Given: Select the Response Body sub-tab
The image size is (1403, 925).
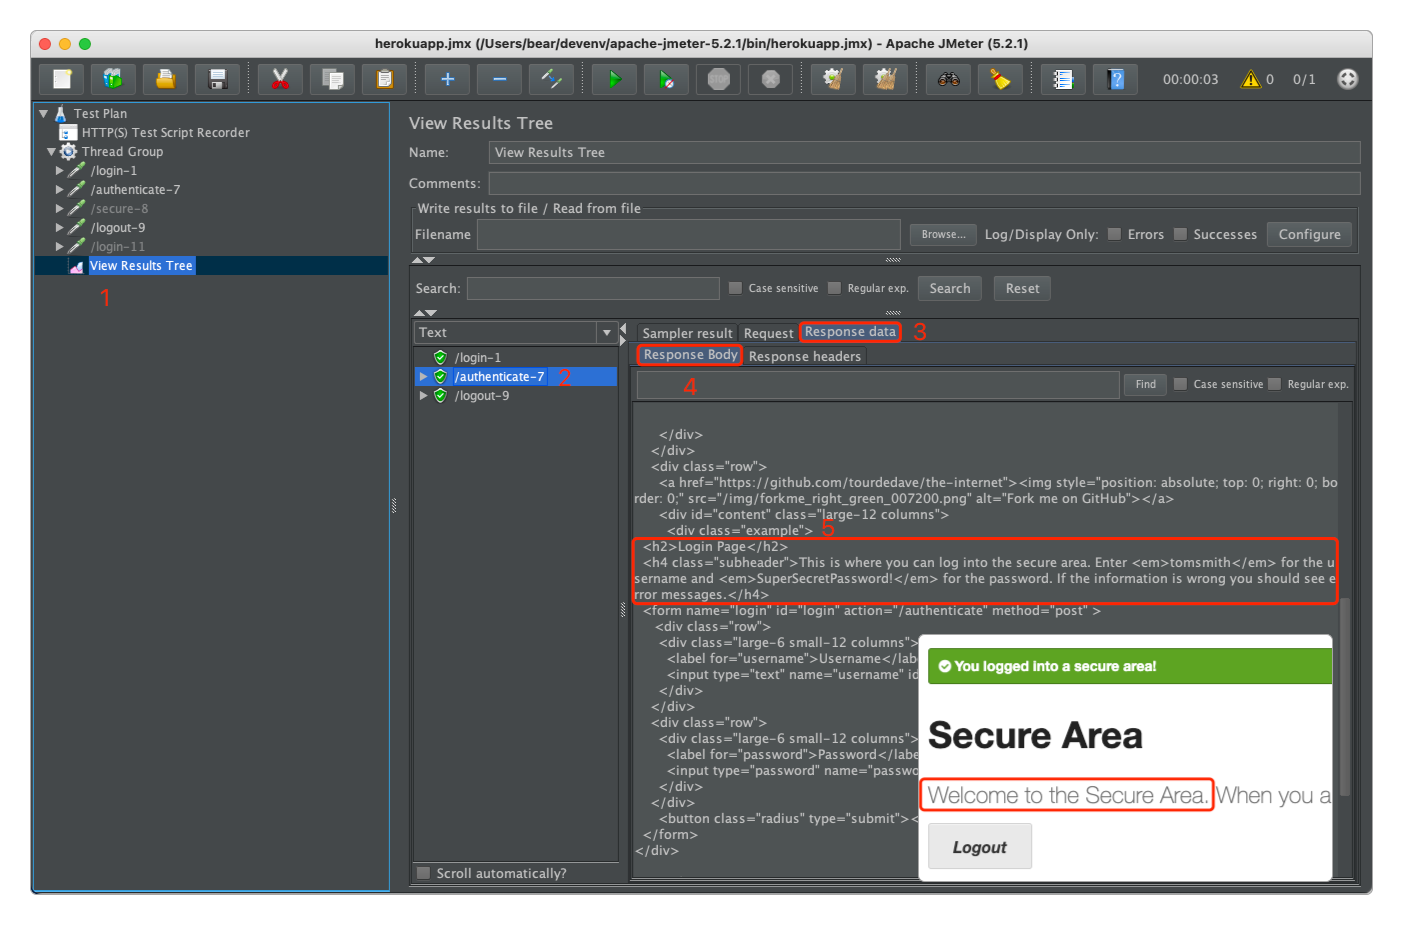Looking at the screenshot, I should click(690, 355).
